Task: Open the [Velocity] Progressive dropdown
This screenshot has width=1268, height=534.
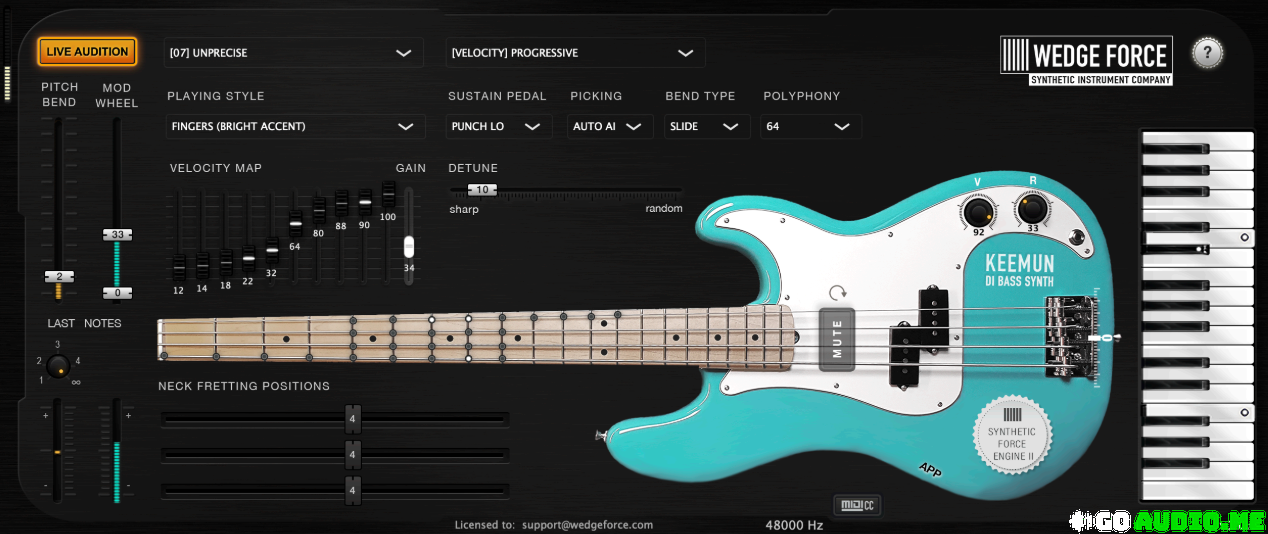Action: click(574, 53)
